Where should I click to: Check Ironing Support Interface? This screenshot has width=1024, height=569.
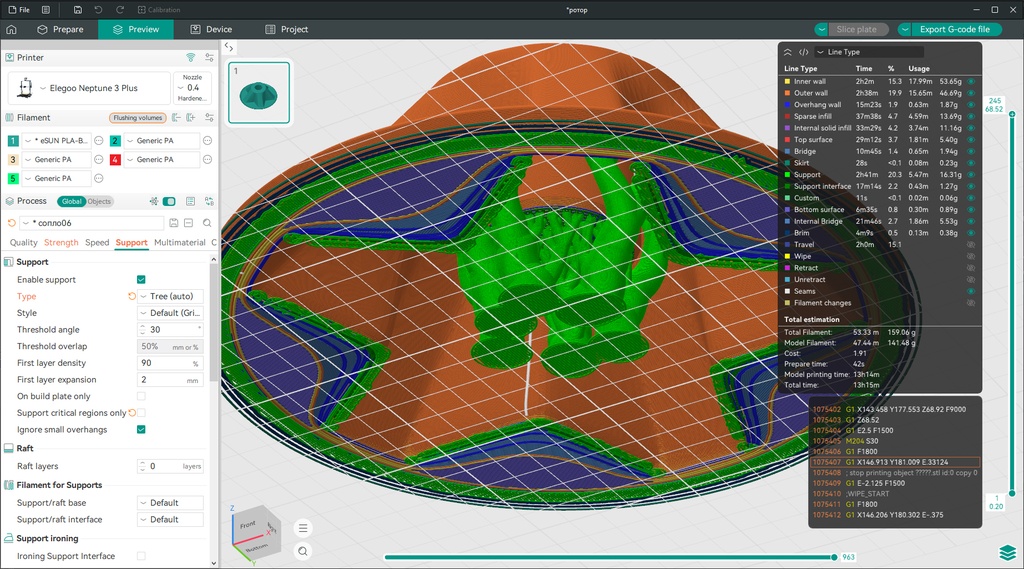pos(141,556)
